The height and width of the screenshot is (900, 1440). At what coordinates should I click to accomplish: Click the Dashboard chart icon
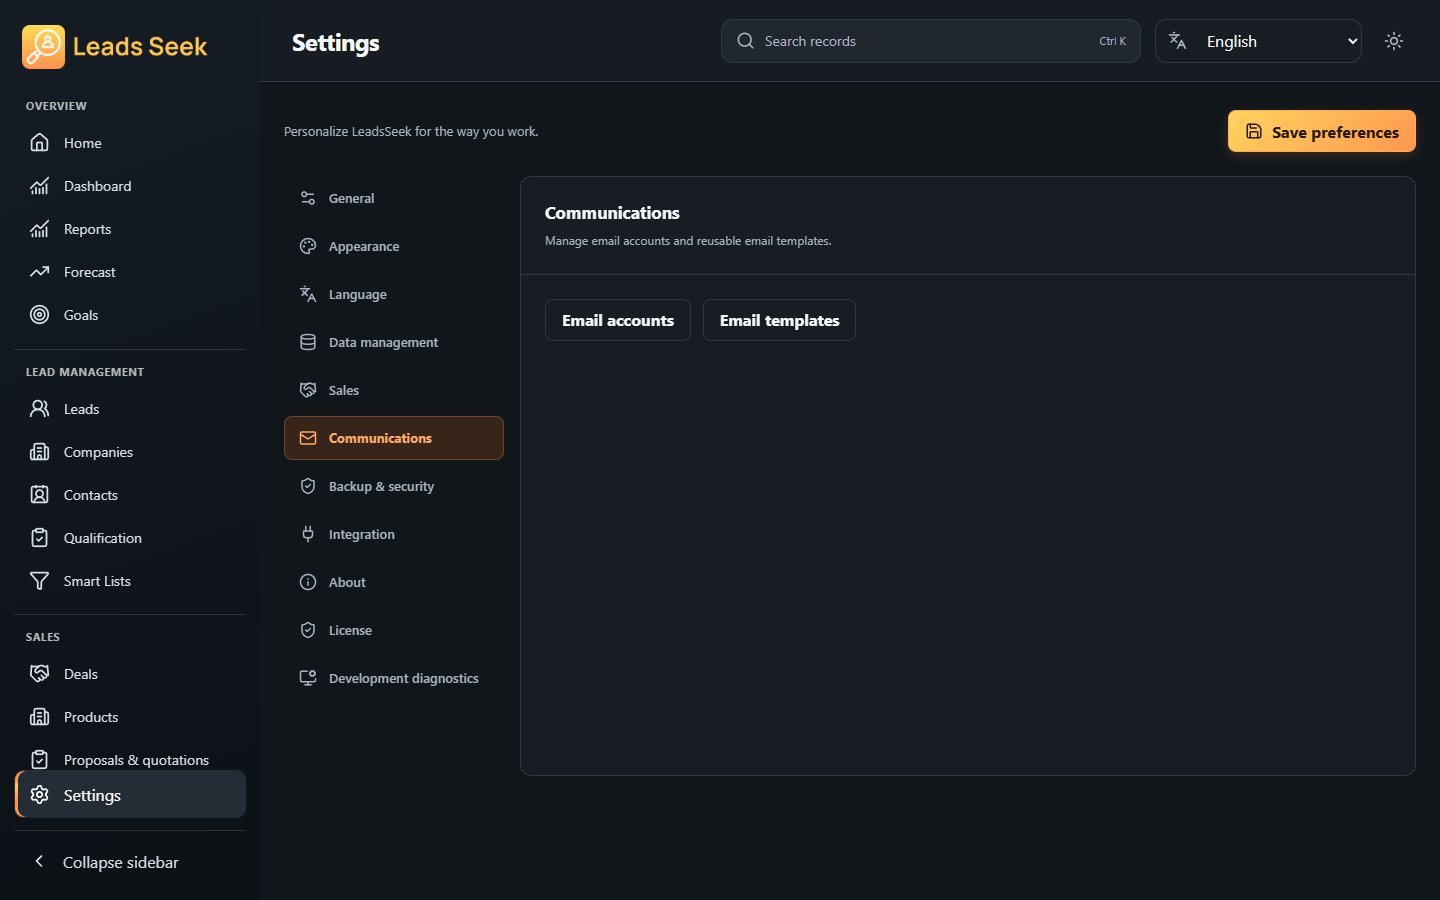tap(39, 186)
